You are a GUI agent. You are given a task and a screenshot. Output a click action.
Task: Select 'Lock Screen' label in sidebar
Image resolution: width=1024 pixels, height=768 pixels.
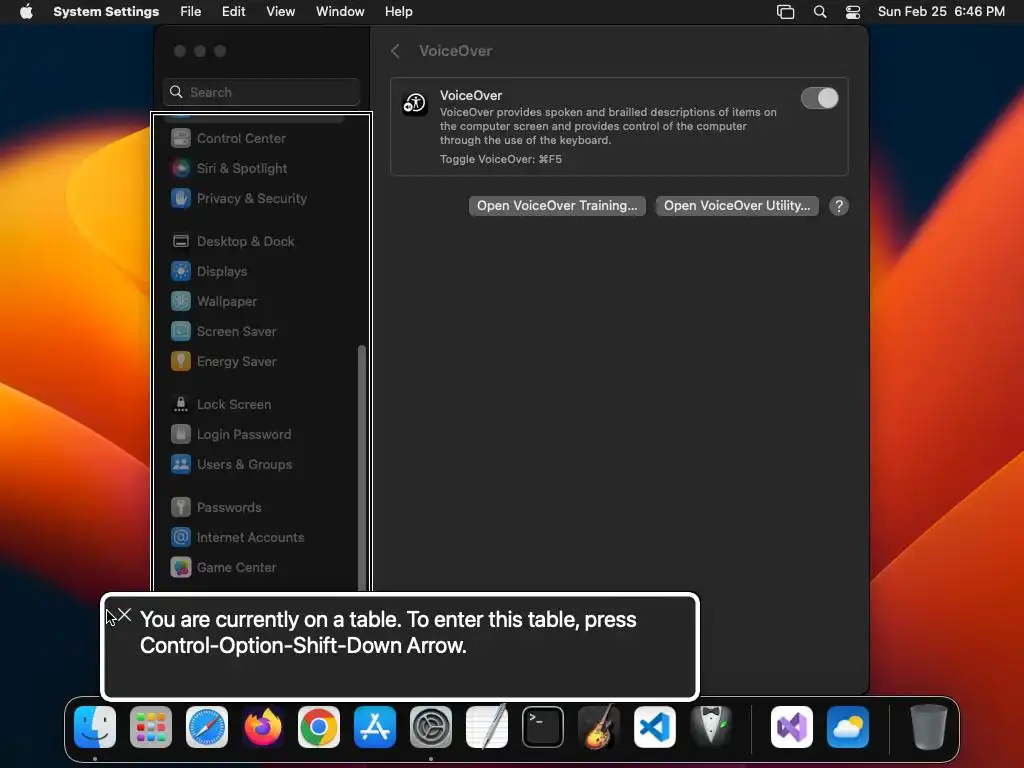(234, 405)
